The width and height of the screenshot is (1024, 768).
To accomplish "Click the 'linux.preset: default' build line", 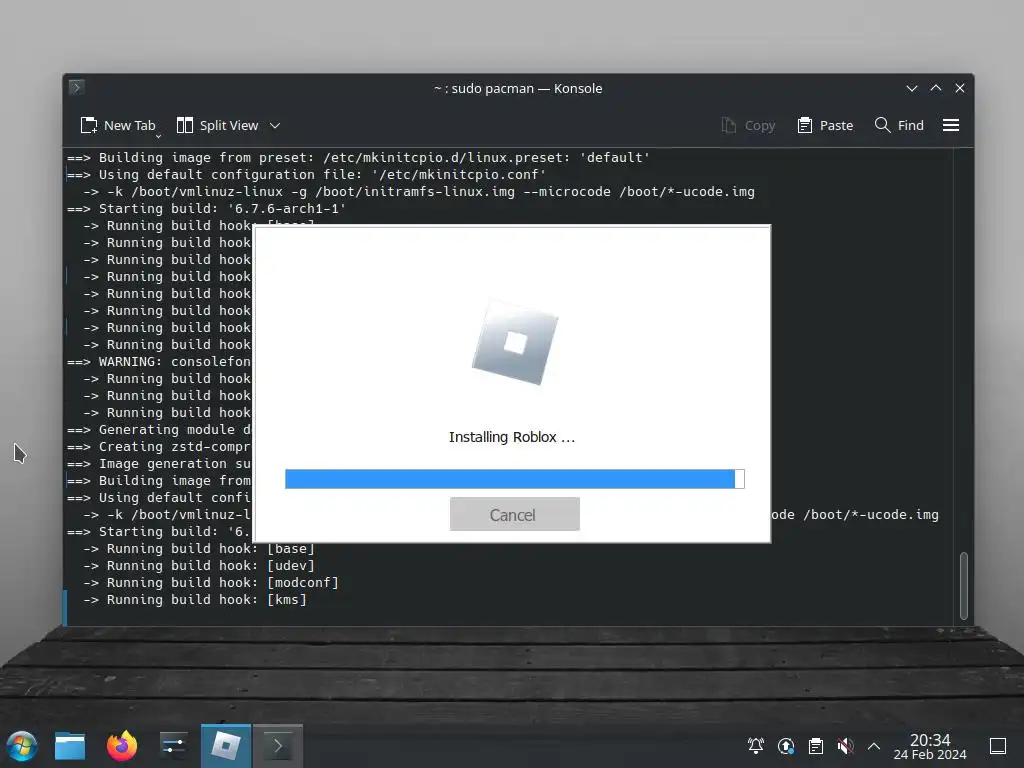I will point(359,157).
